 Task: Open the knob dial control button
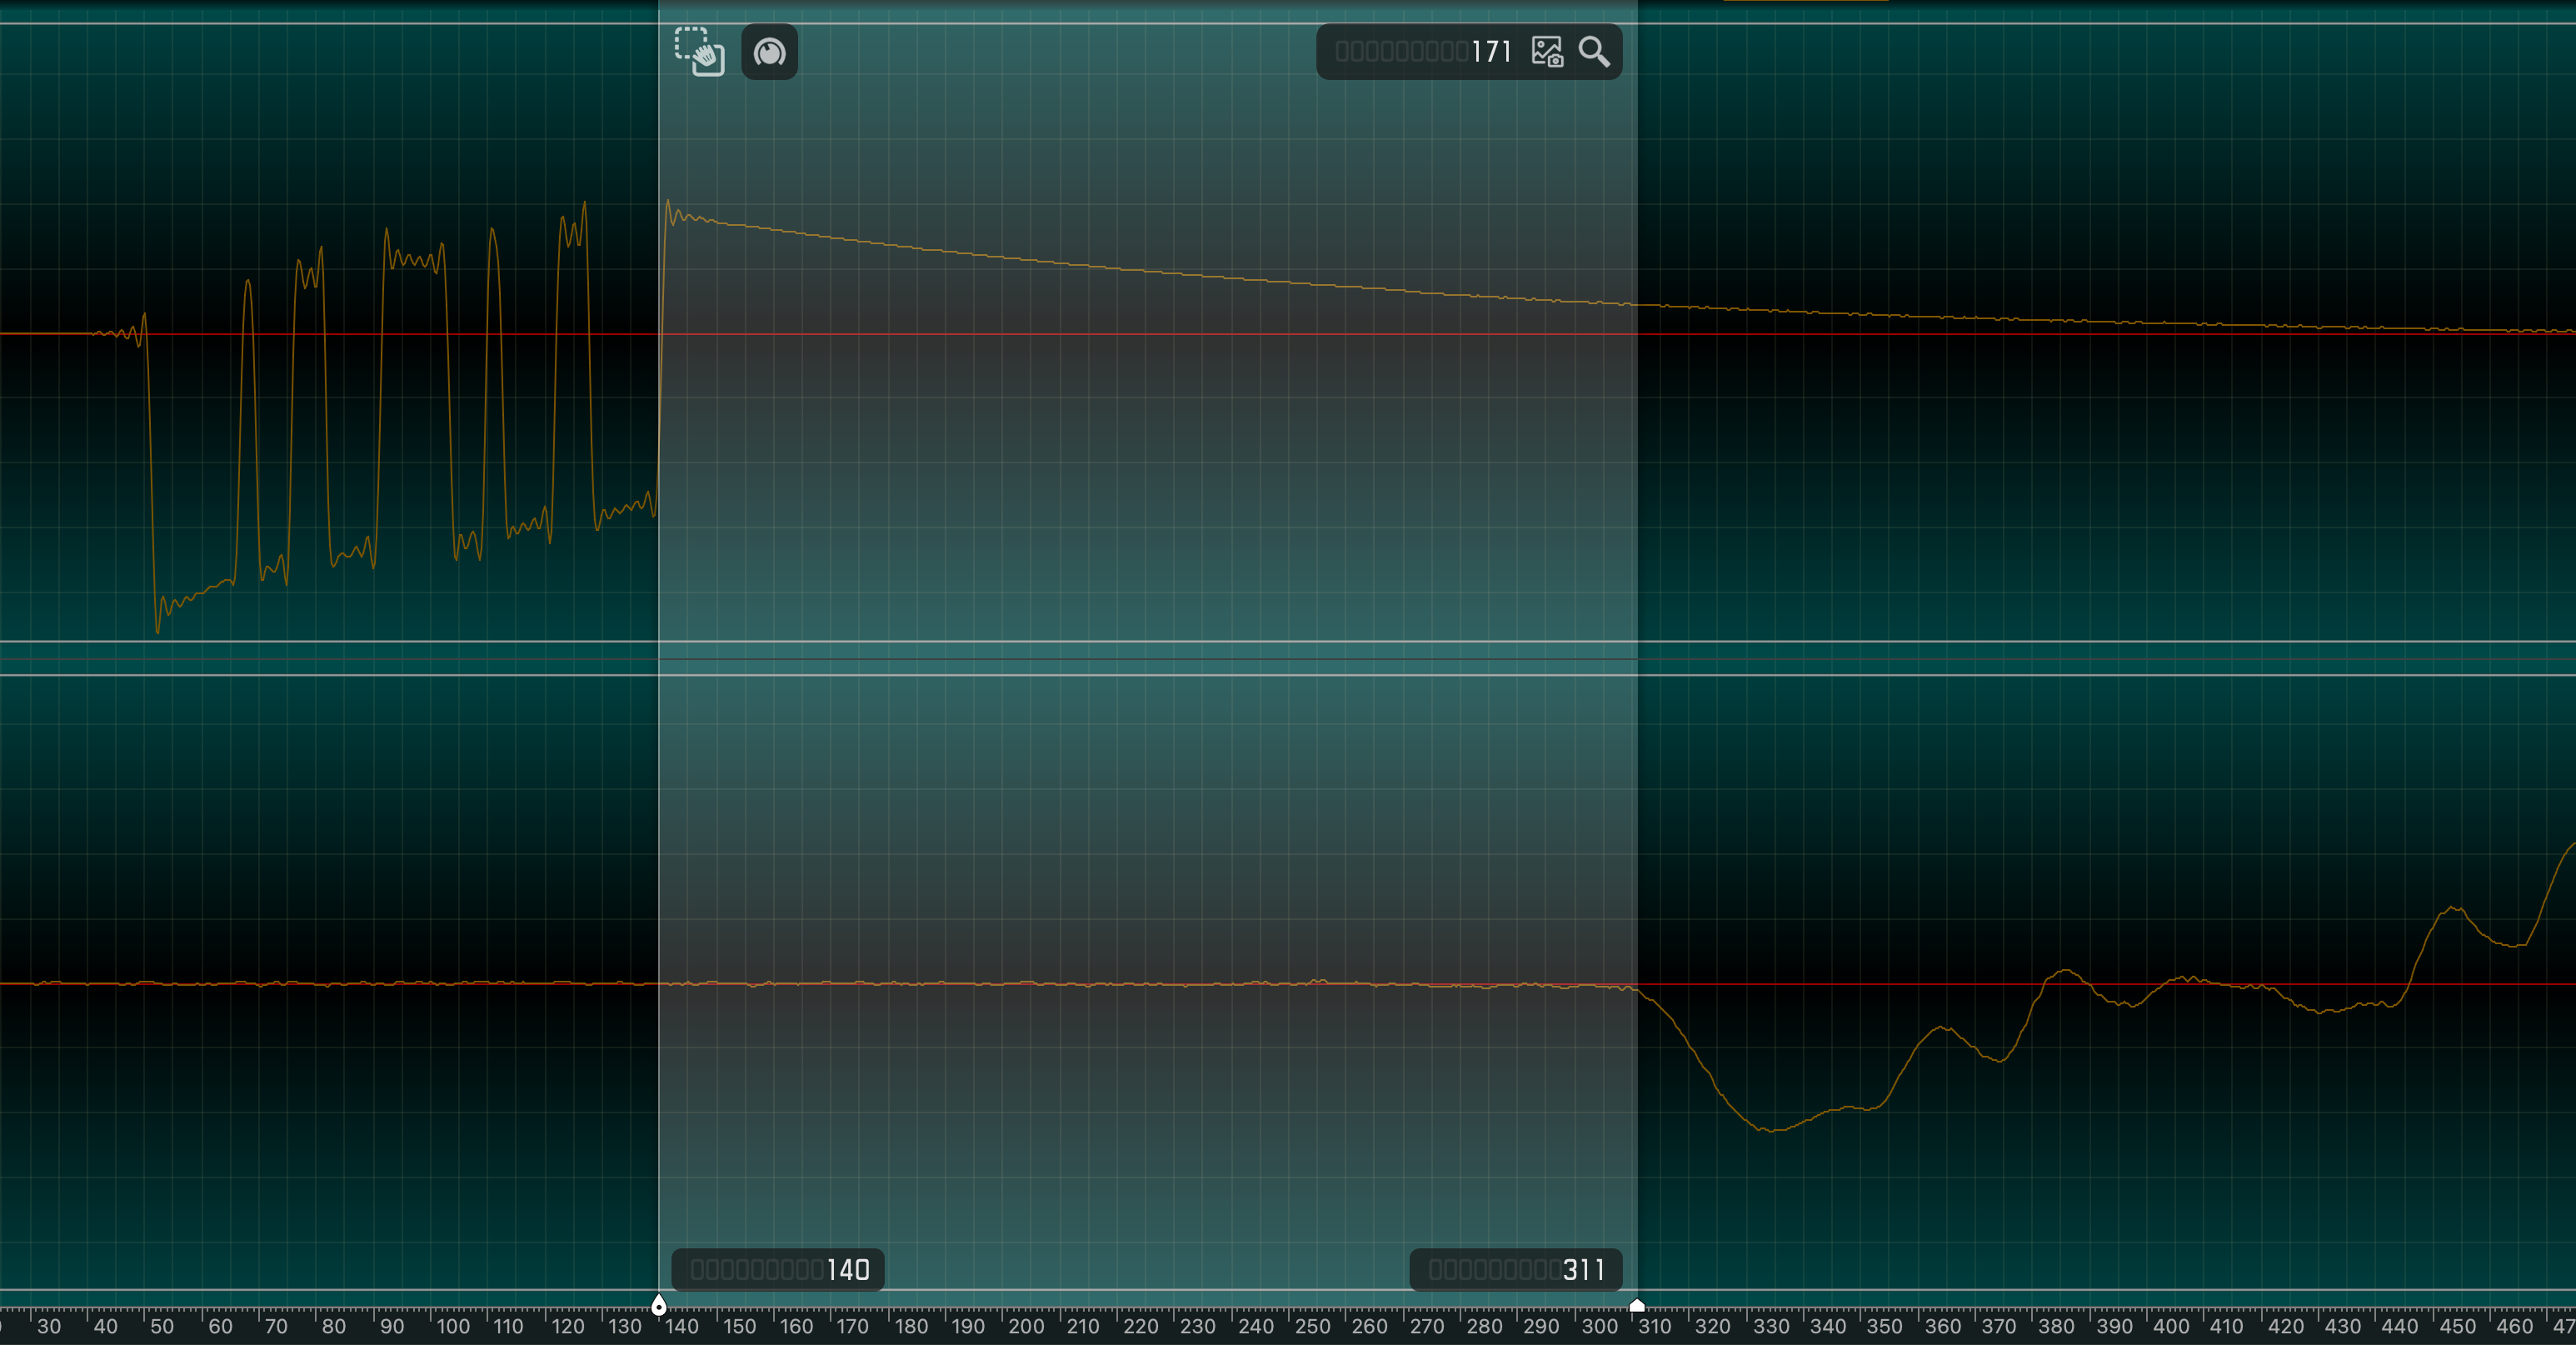point(769,52)
